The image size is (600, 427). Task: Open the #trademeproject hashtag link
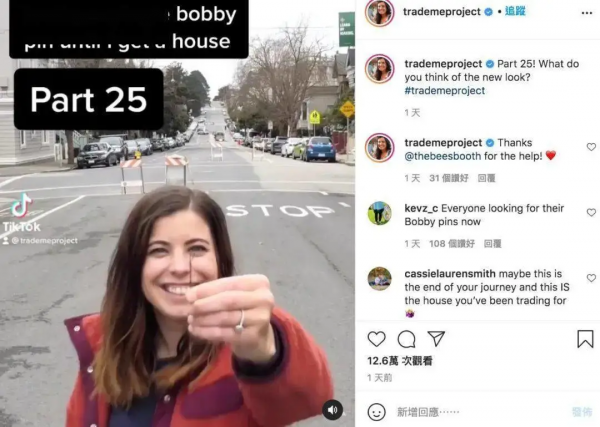[445, 91]
